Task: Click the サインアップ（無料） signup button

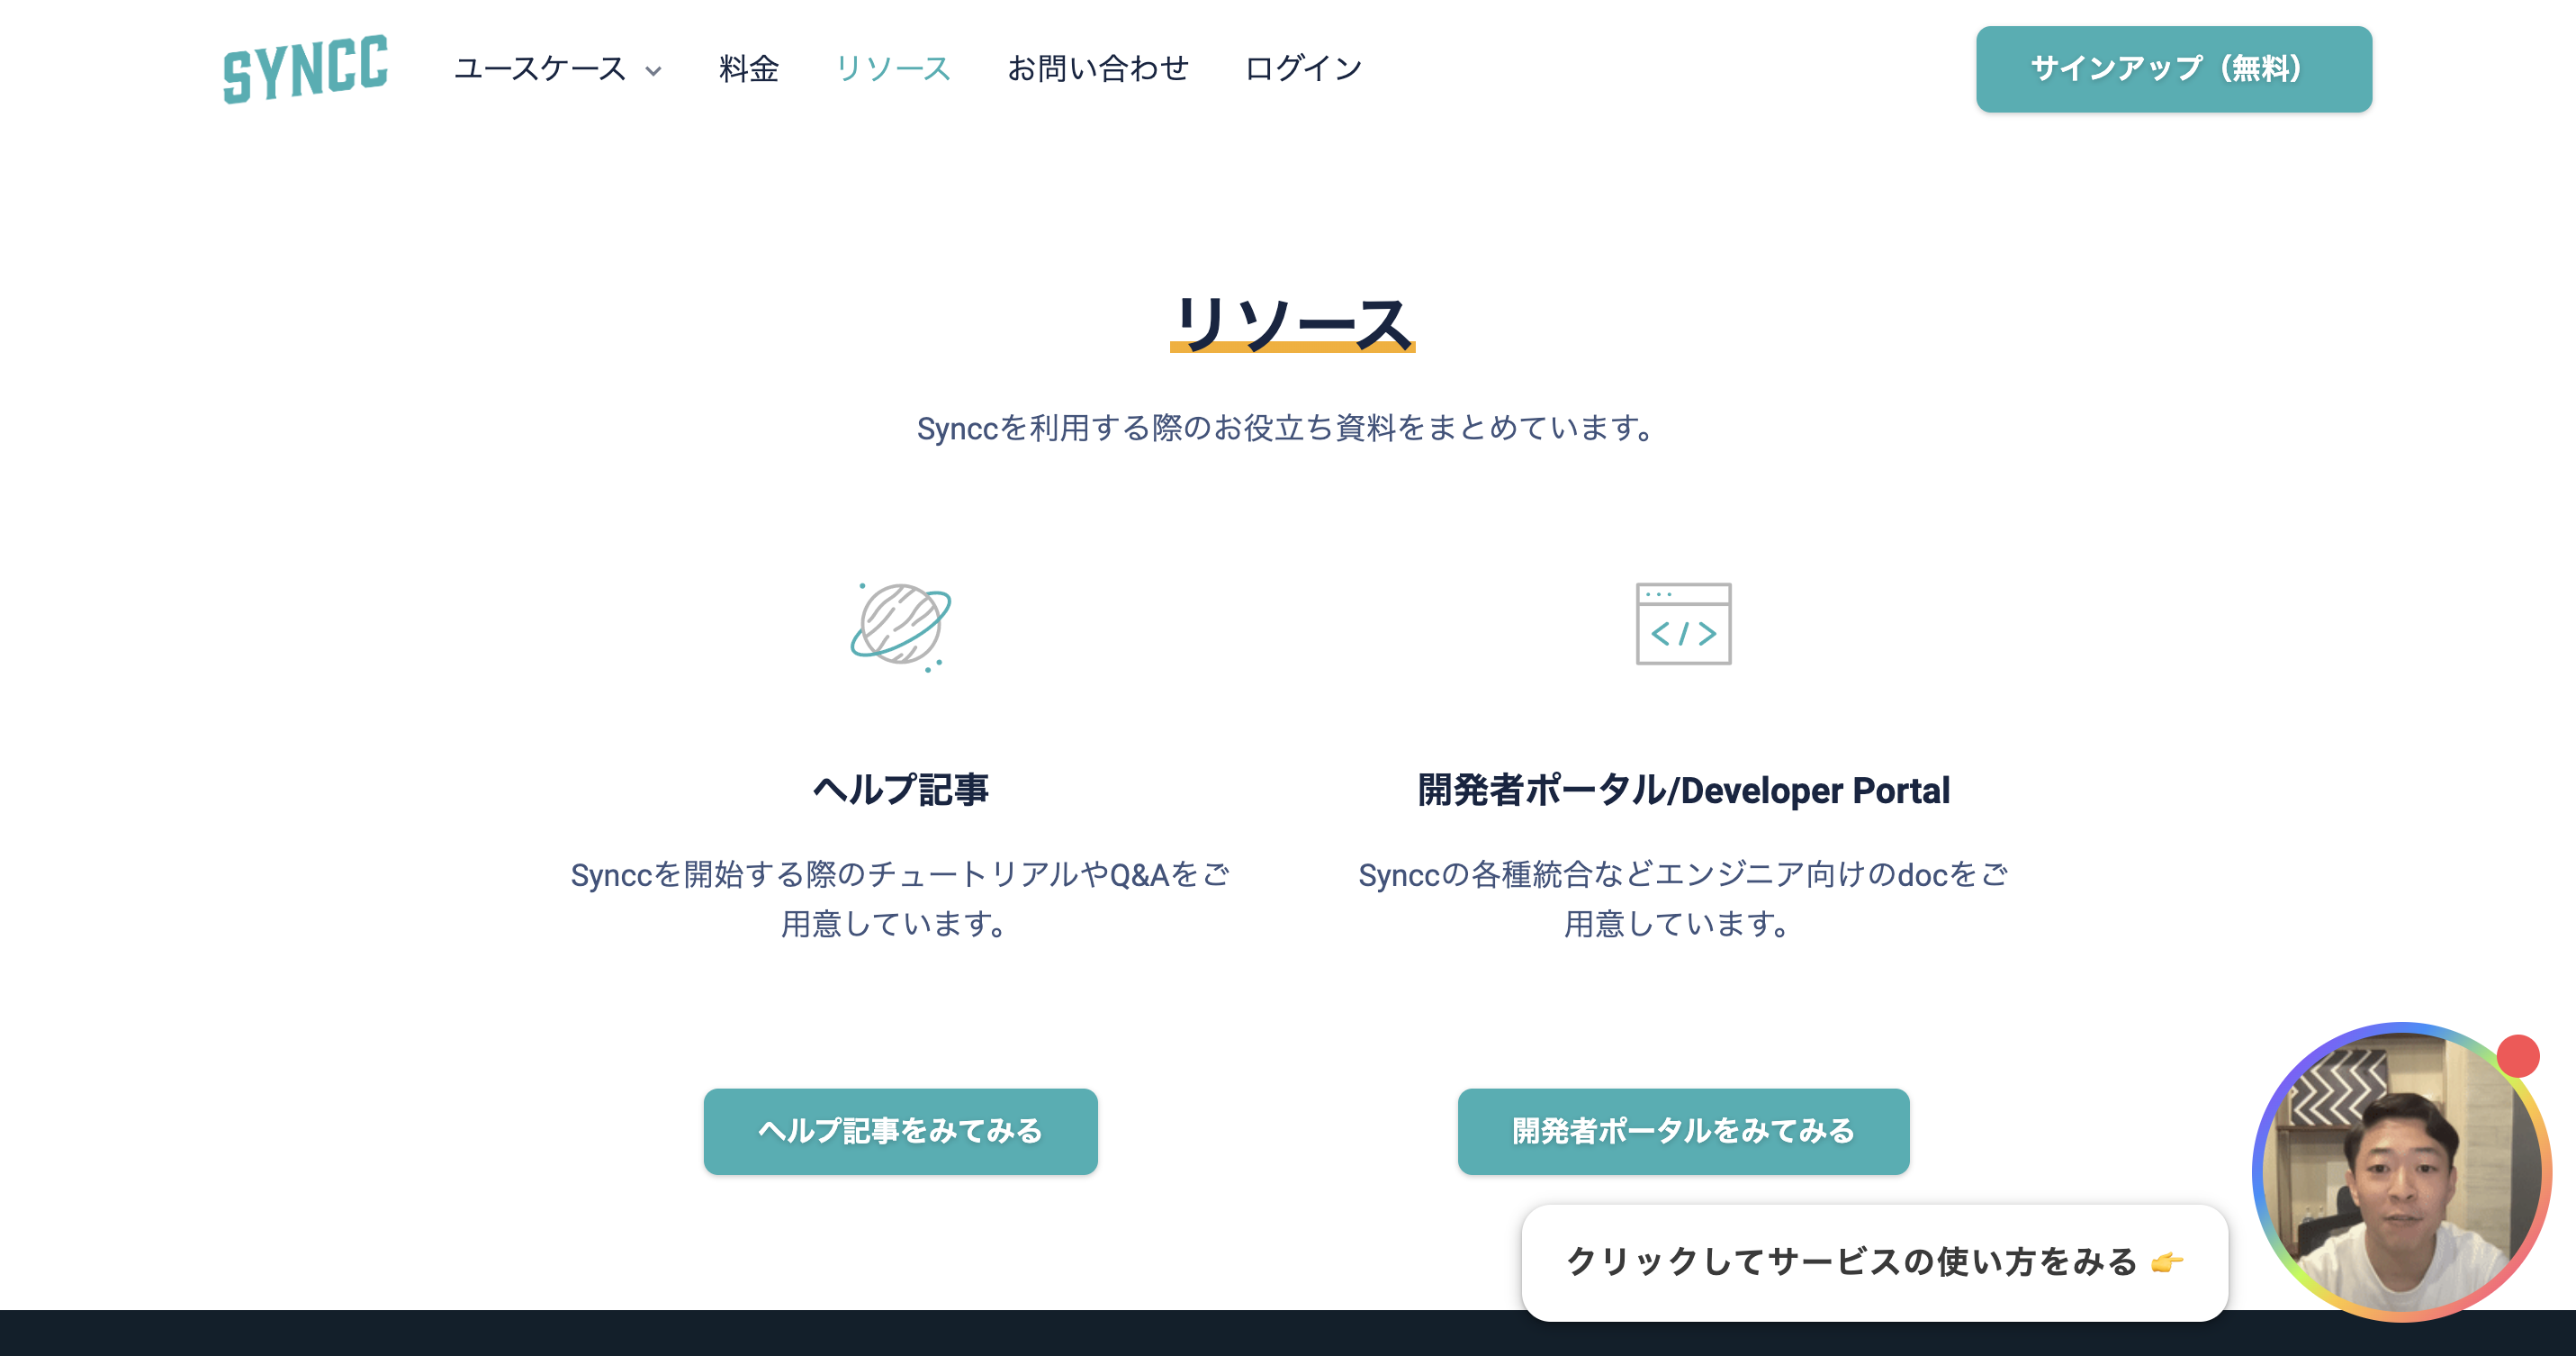Action: (2173, 69)
